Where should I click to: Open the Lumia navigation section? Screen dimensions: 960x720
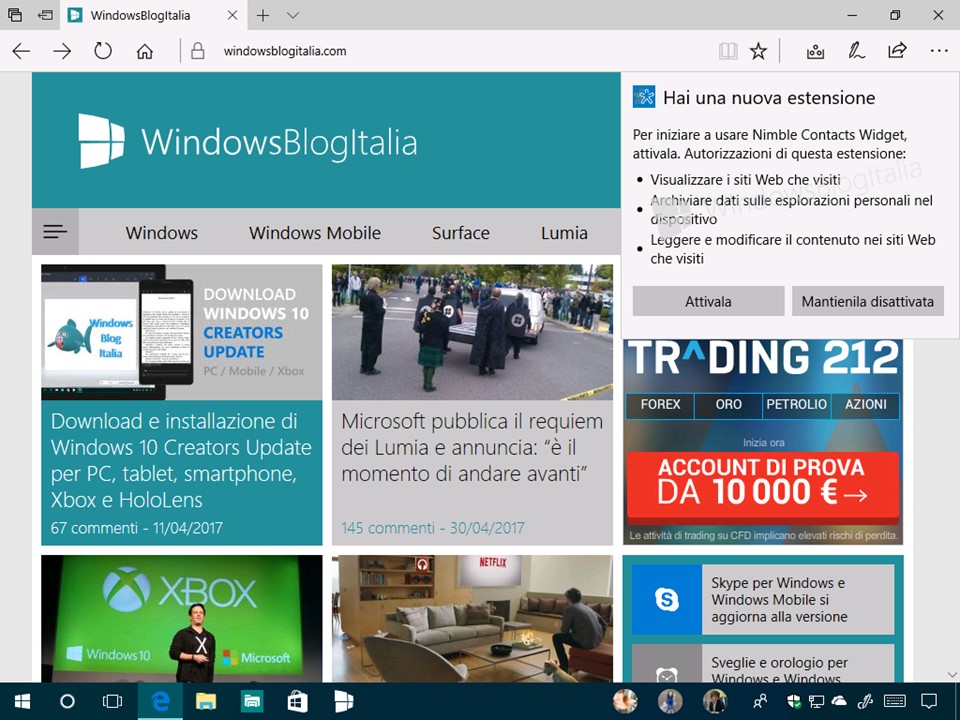click(564, 233)
